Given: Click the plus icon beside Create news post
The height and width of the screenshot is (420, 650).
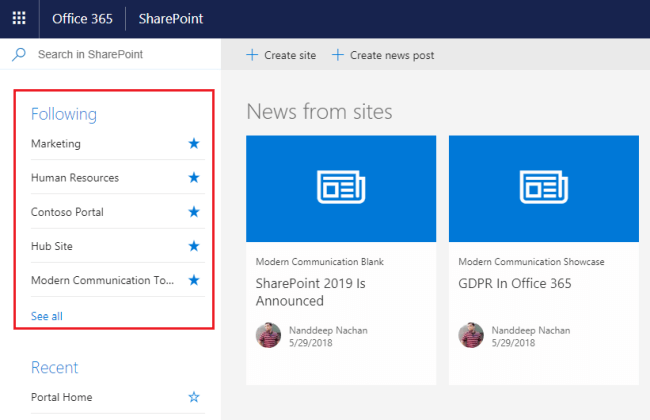Looking at the screenshot, I should click(x=338, y=55).
